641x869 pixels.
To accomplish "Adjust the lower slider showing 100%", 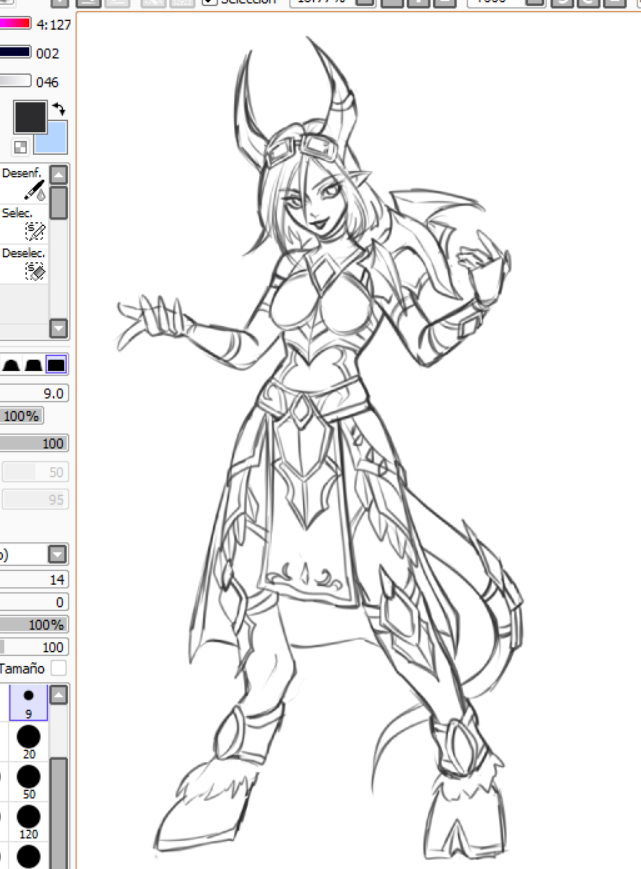I will click(34, 625).
